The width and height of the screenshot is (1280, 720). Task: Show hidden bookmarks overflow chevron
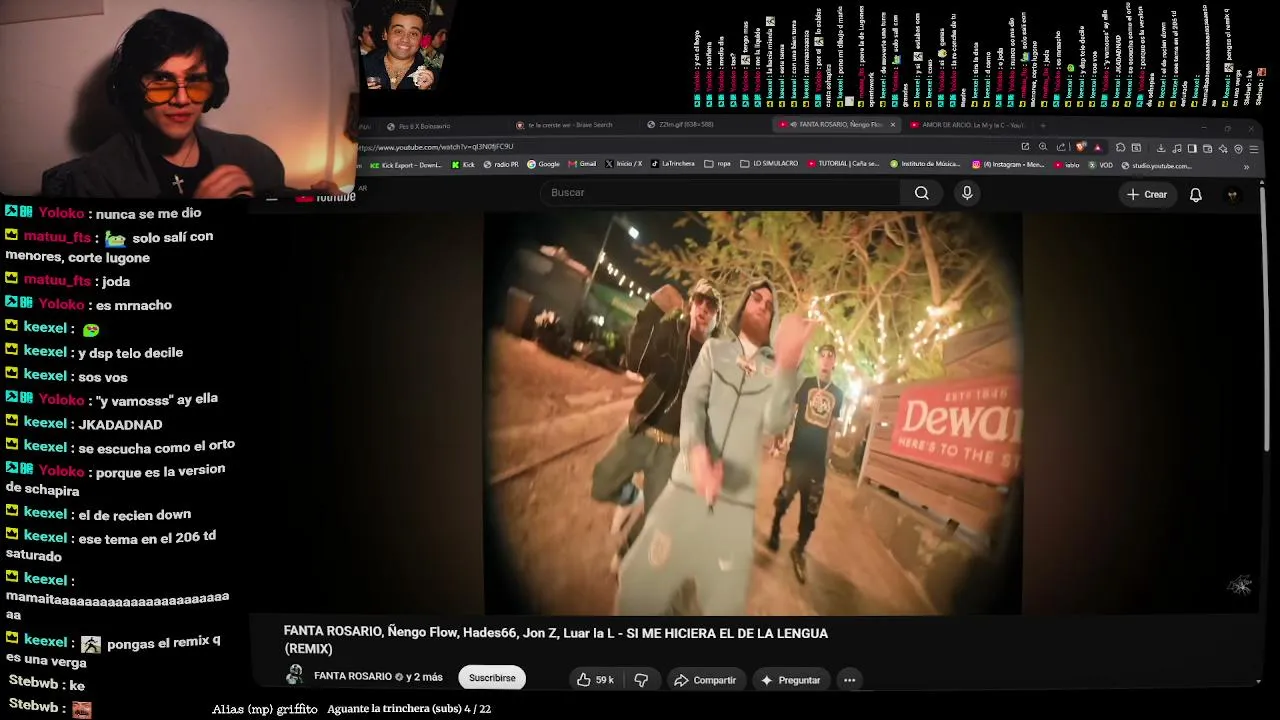click(x=1246, y=166)
